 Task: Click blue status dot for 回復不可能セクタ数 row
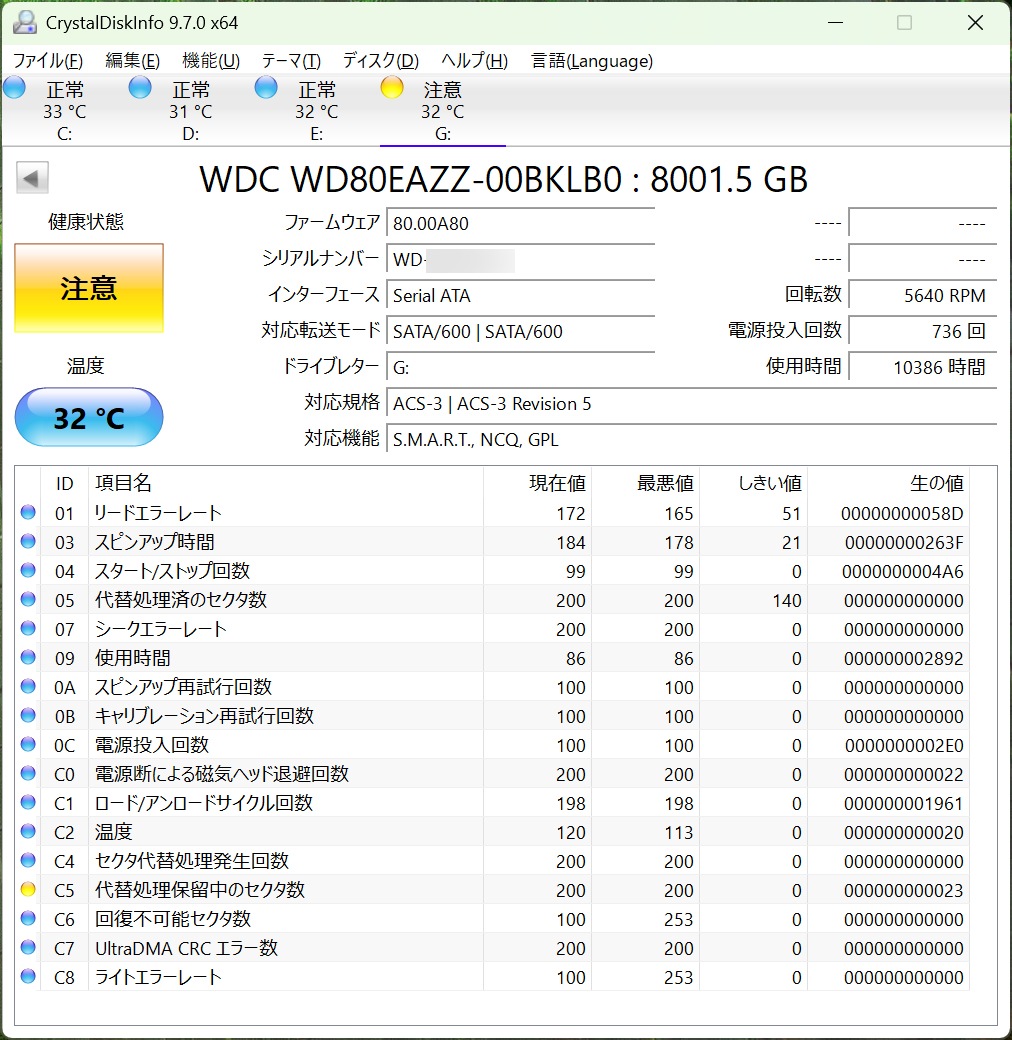click(x=28, y=918)
